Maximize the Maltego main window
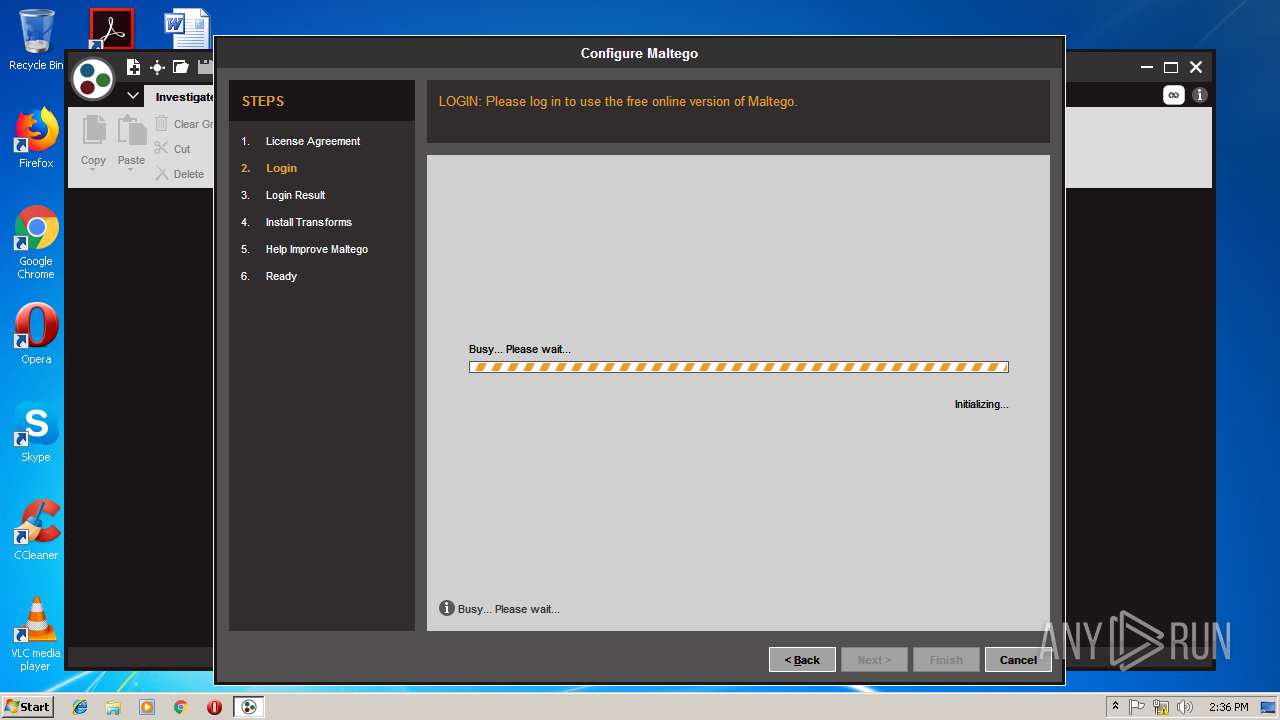This screenshot has width=1280, height=720. pos(1171,68)
